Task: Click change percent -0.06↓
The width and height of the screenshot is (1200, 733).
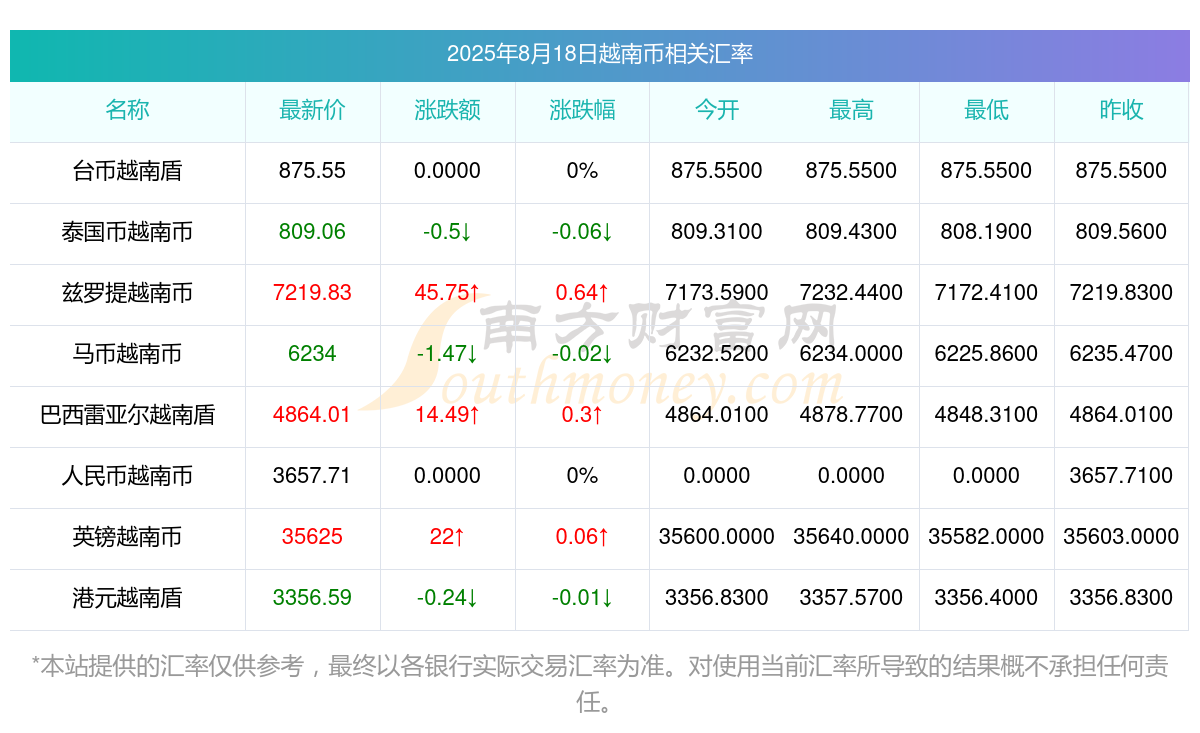Action: (582, 232)
